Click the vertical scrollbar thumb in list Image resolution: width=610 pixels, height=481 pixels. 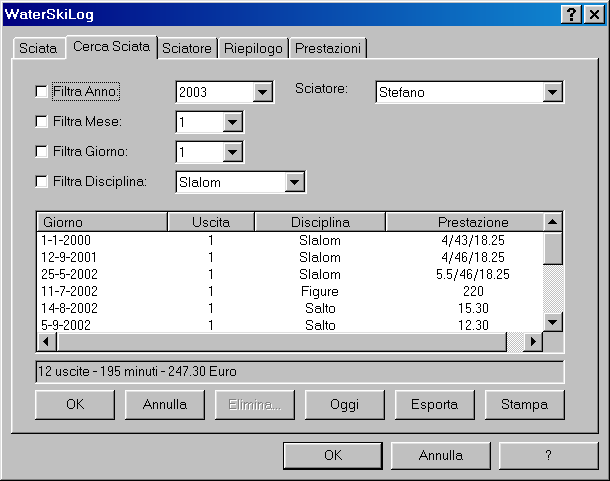553,247
